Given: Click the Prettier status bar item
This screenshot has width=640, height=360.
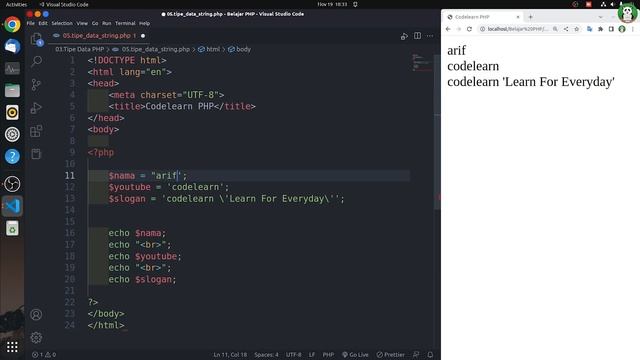Looking at the screenshot, I should [x=391, y=355].
